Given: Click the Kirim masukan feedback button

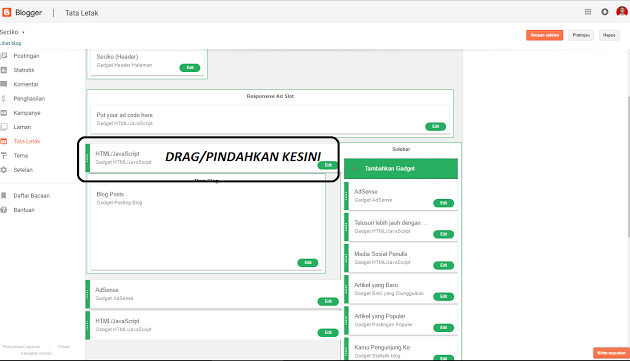Looking at the screenshot, I should [x=611, y=353].
